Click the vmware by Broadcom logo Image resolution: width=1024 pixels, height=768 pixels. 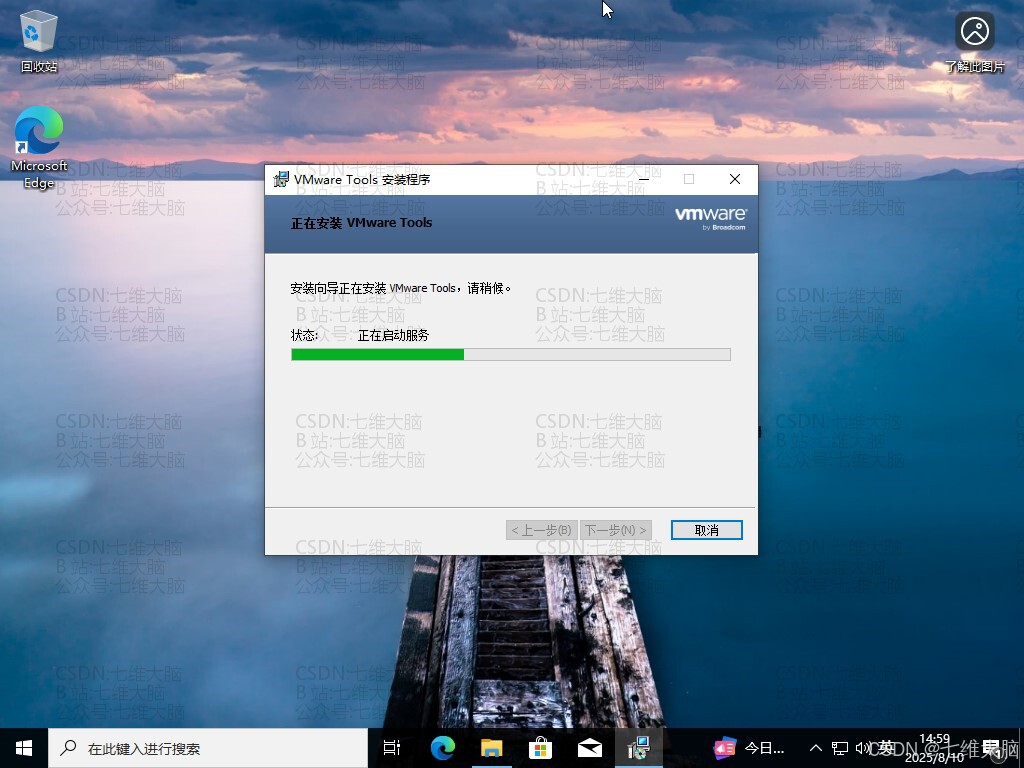tap(711, 218)
